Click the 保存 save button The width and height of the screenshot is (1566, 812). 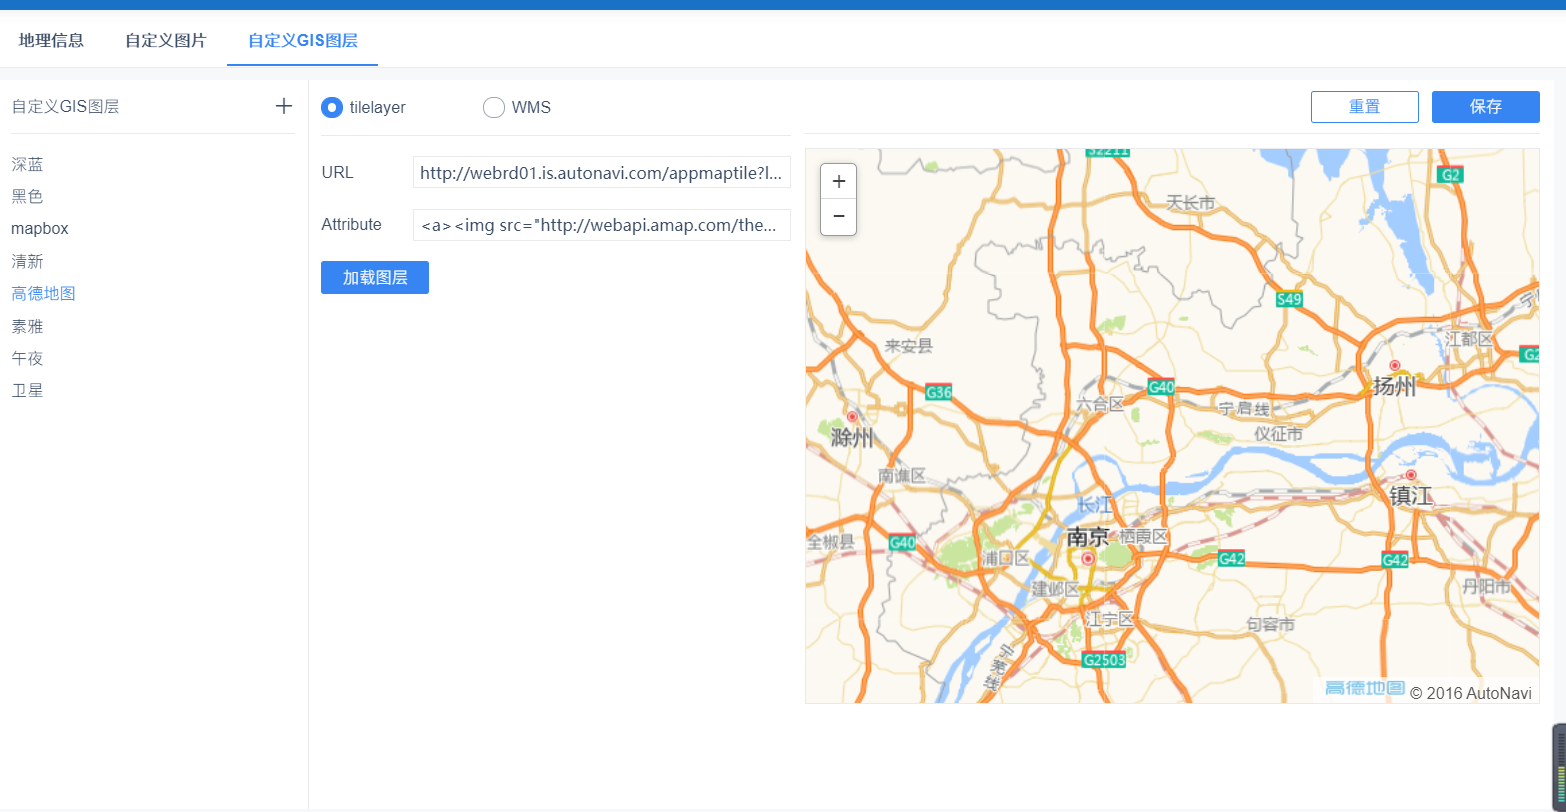(x=1486, y=107)
